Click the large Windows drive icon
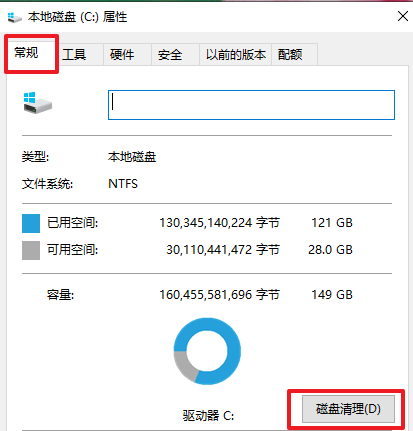This screenshot has width=413, height=431. pos(38,103)
